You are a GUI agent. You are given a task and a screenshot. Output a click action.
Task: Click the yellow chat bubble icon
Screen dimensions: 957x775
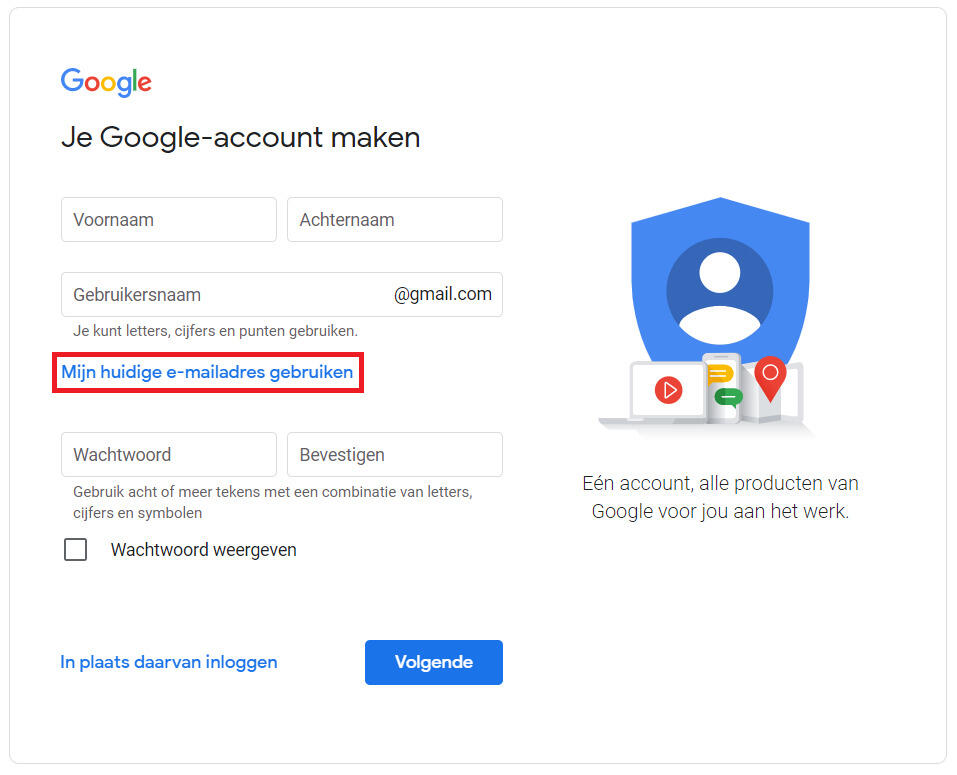[719, 374]
